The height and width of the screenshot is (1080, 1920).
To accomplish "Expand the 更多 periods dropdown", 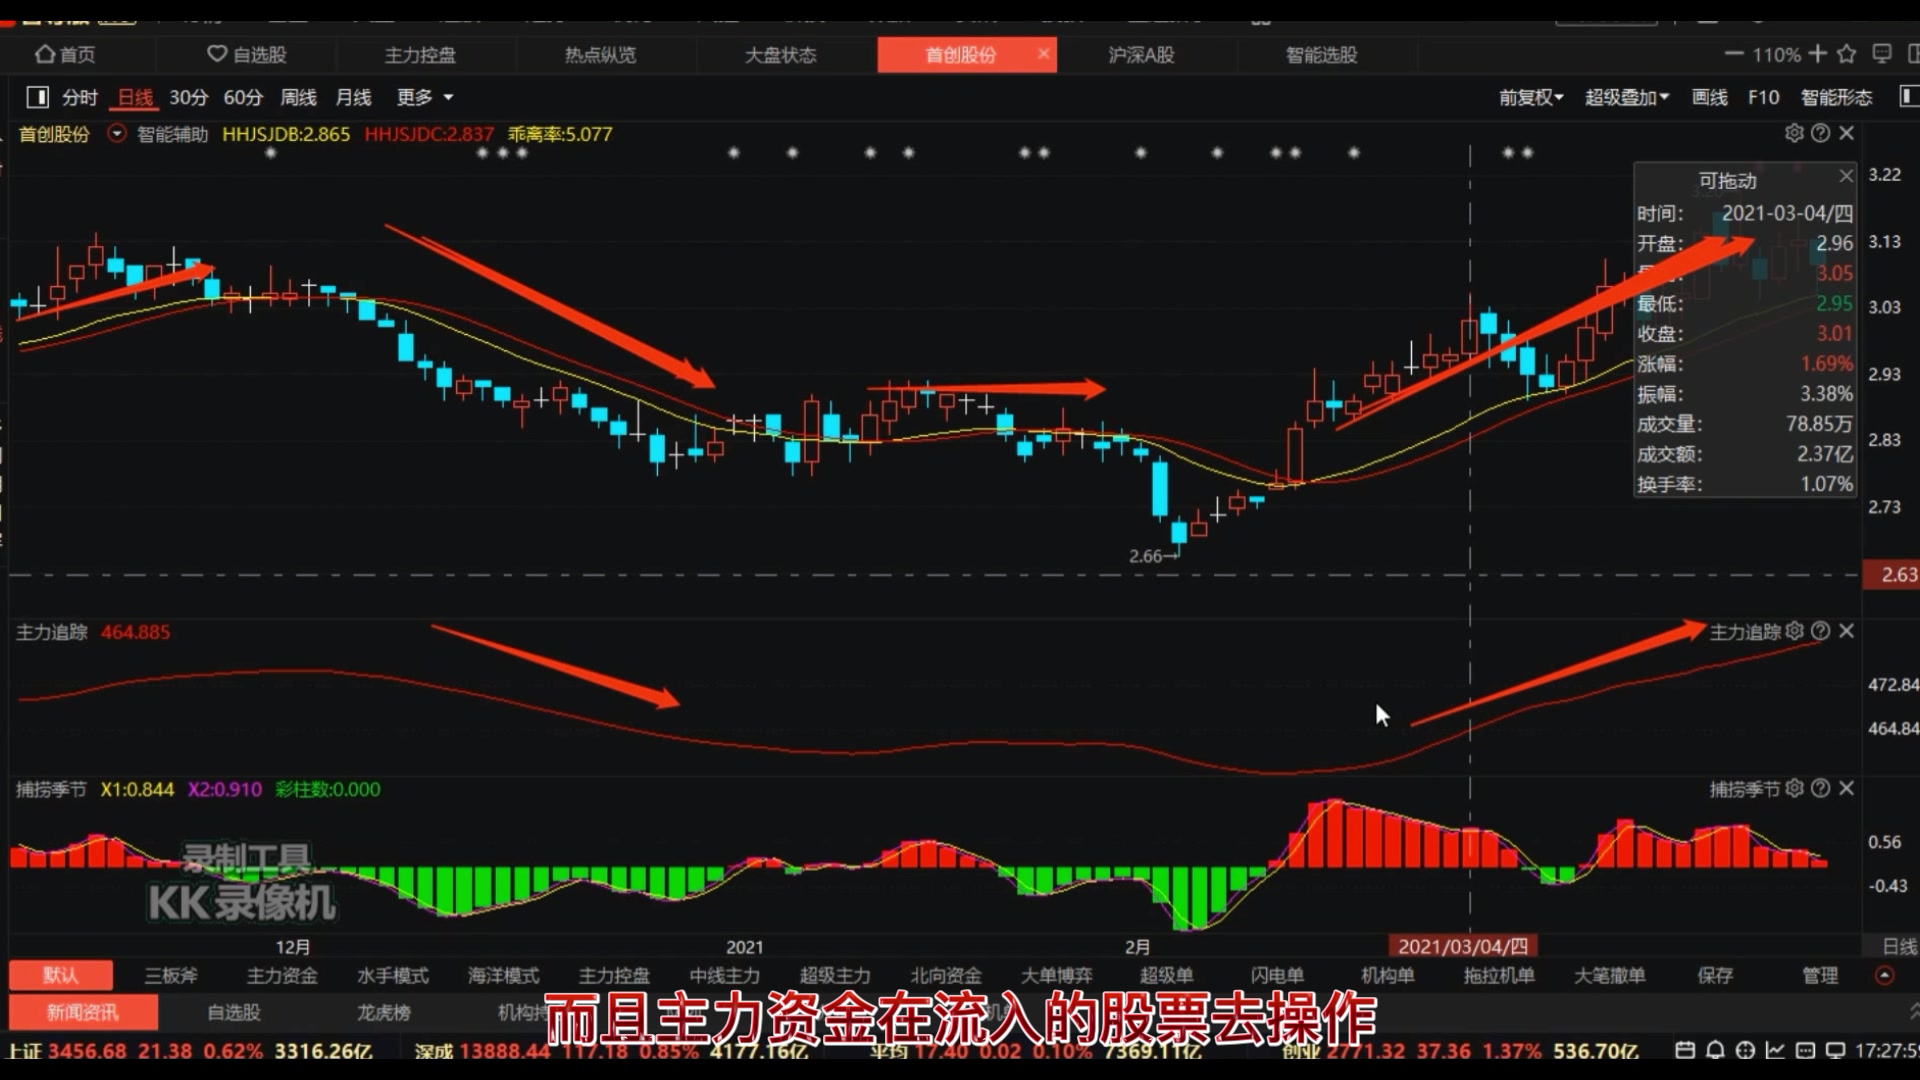I will click(425, 97).
